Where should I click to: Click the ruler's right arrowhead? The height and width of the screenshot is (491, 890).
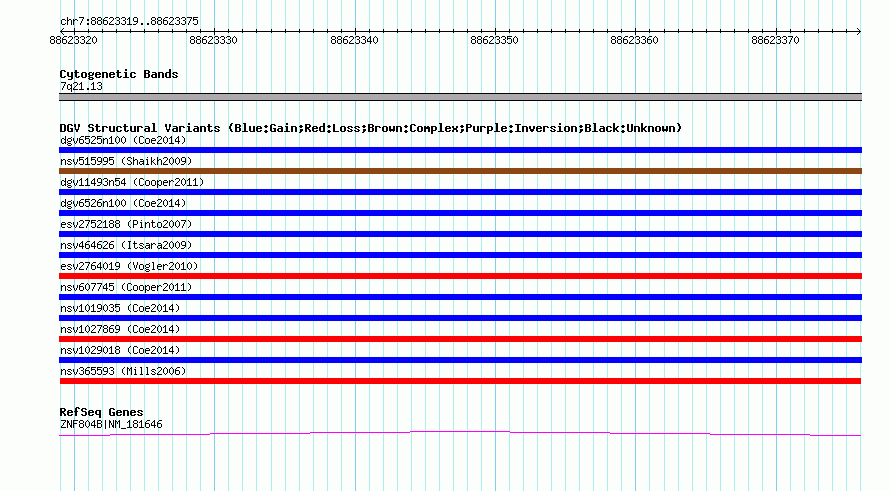point(859,31)
